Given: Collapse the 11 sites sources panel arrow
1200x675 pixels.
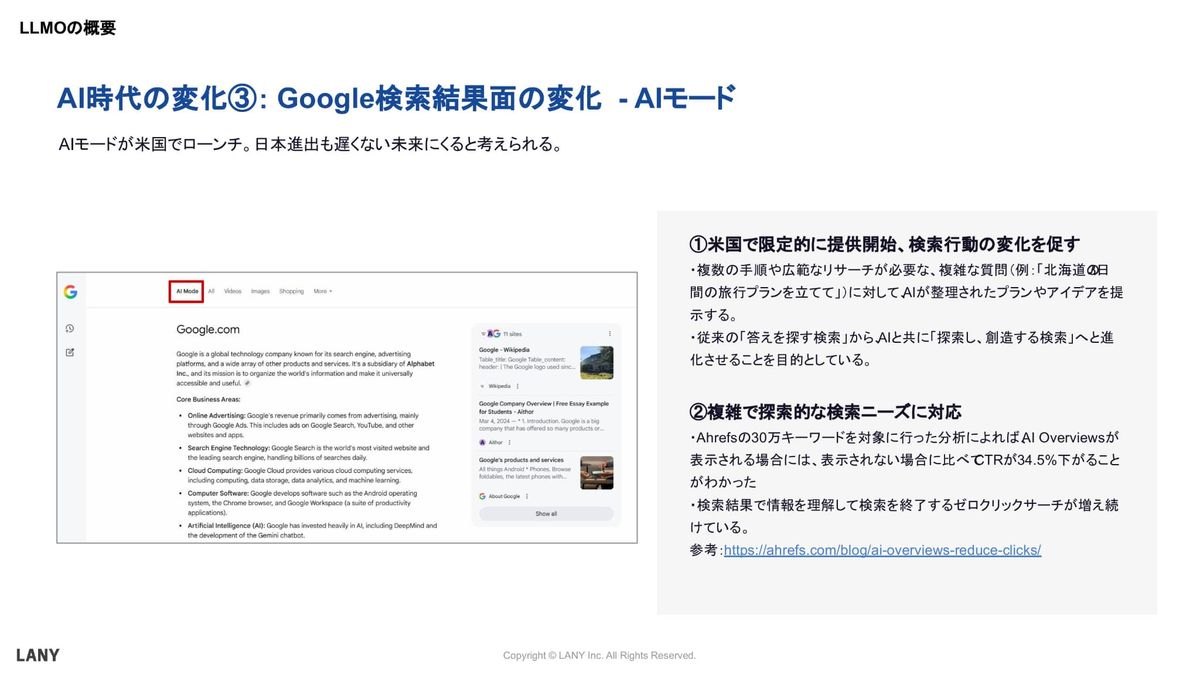Looking at the screenshot, I should tap(483, 333).
